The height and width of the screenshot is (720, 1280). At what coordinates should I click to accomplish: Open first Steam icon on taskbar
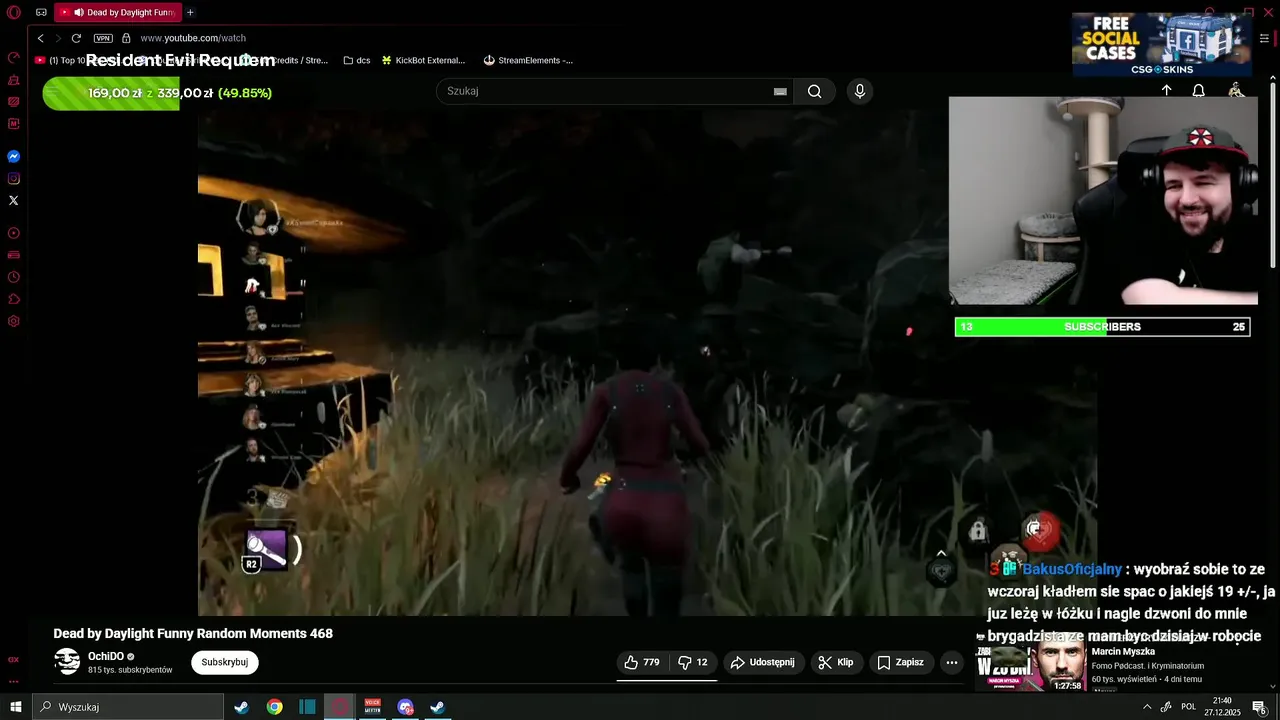pyautogui.click(x=241, y=707)
